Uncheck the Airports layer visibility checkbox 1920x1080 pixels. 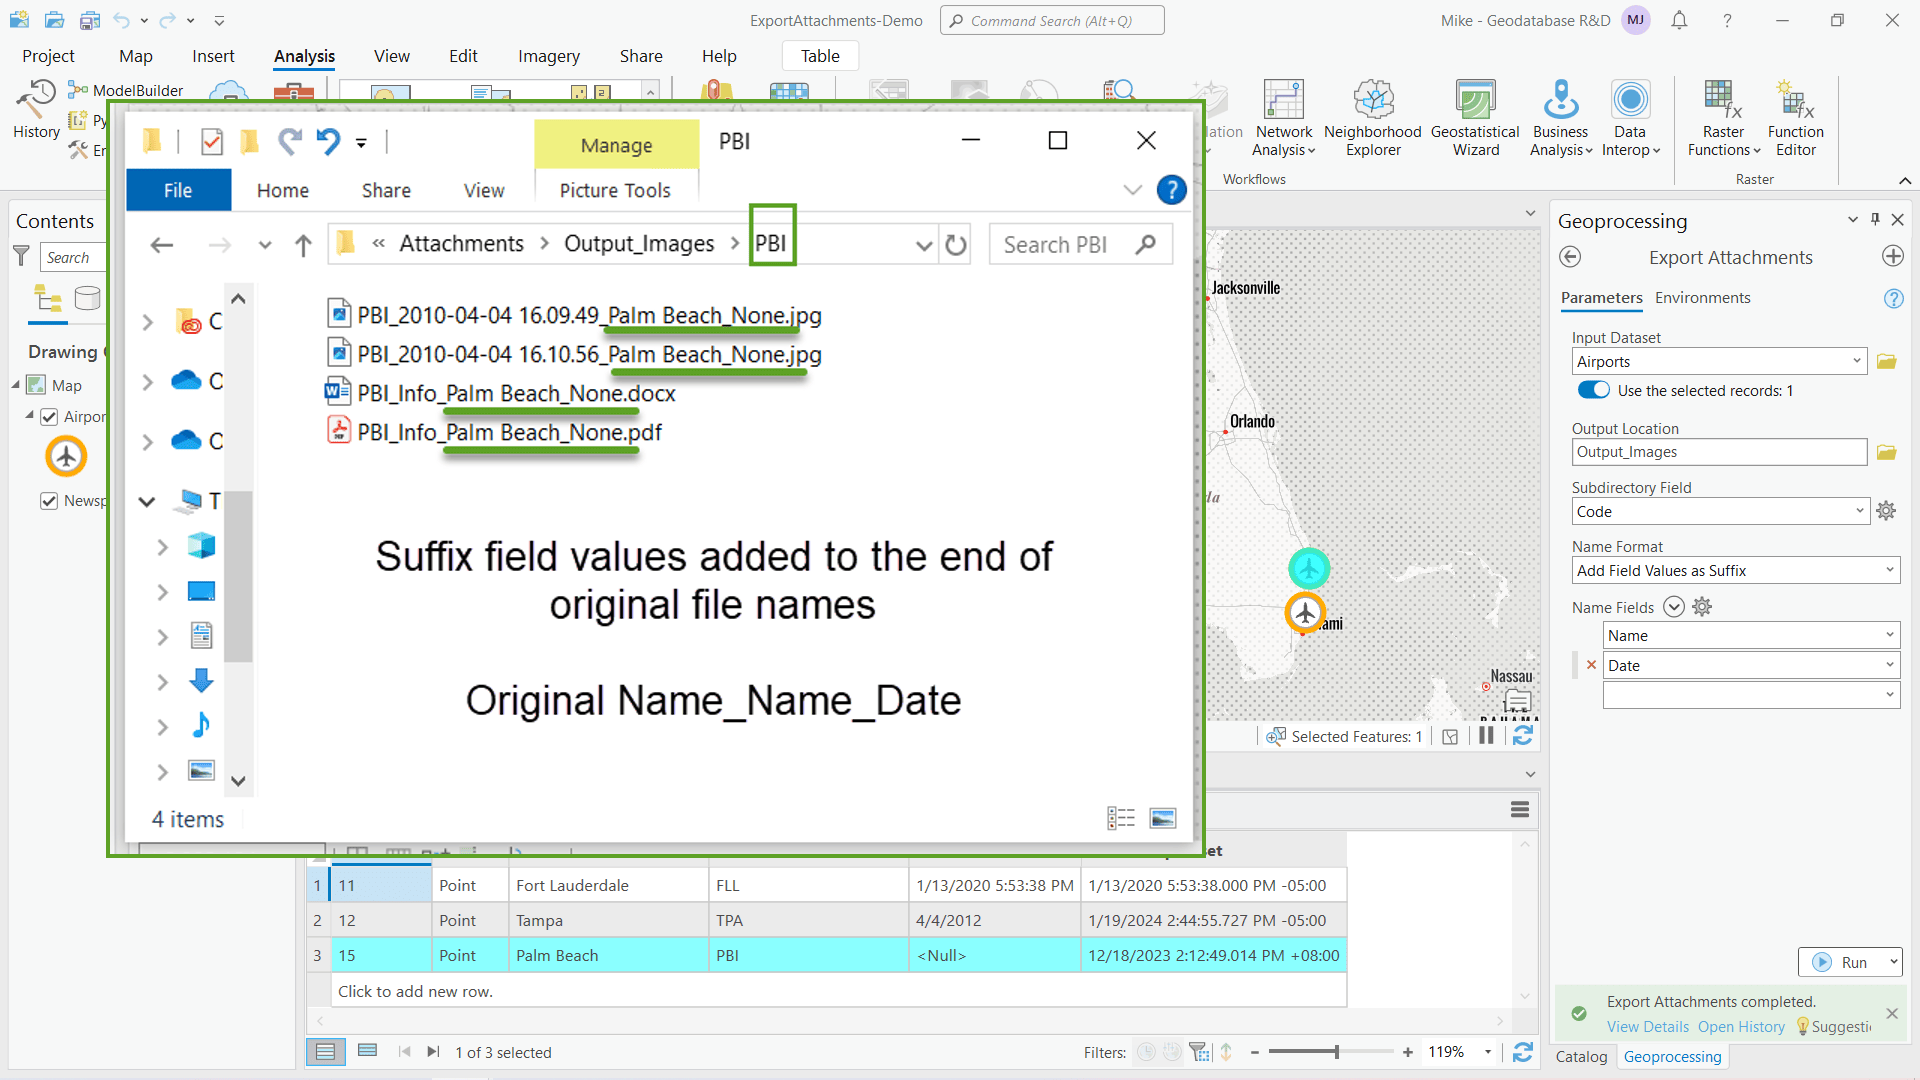pyautogui.click(x=49, y=417)
